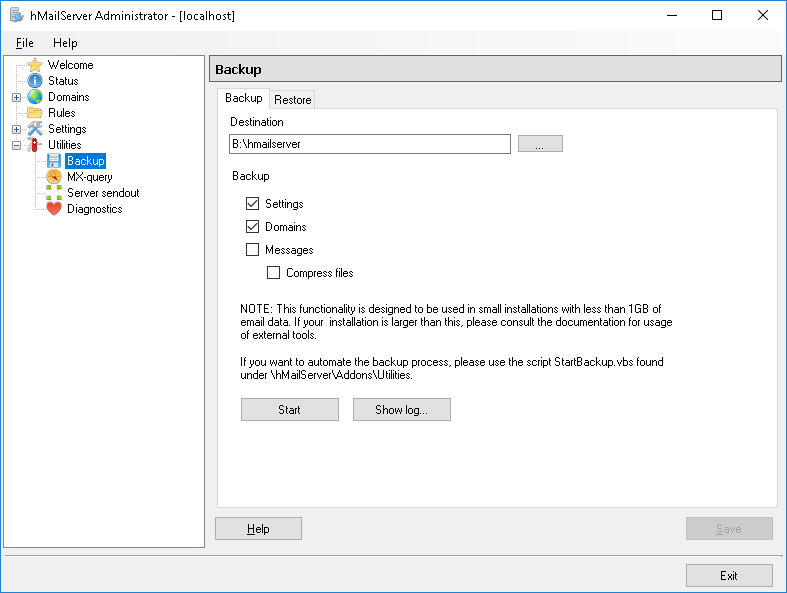The image size is (787, 593).
Task: Click the Rules folder icon
Action: (x=35, y=112)
